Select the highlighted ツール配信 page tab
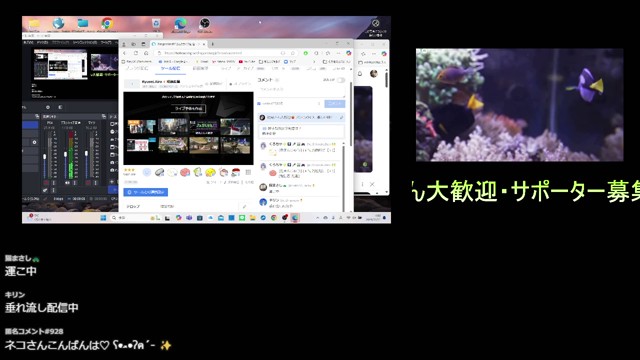Viewport: 640px width, 360px height. [x=170, y=69]
